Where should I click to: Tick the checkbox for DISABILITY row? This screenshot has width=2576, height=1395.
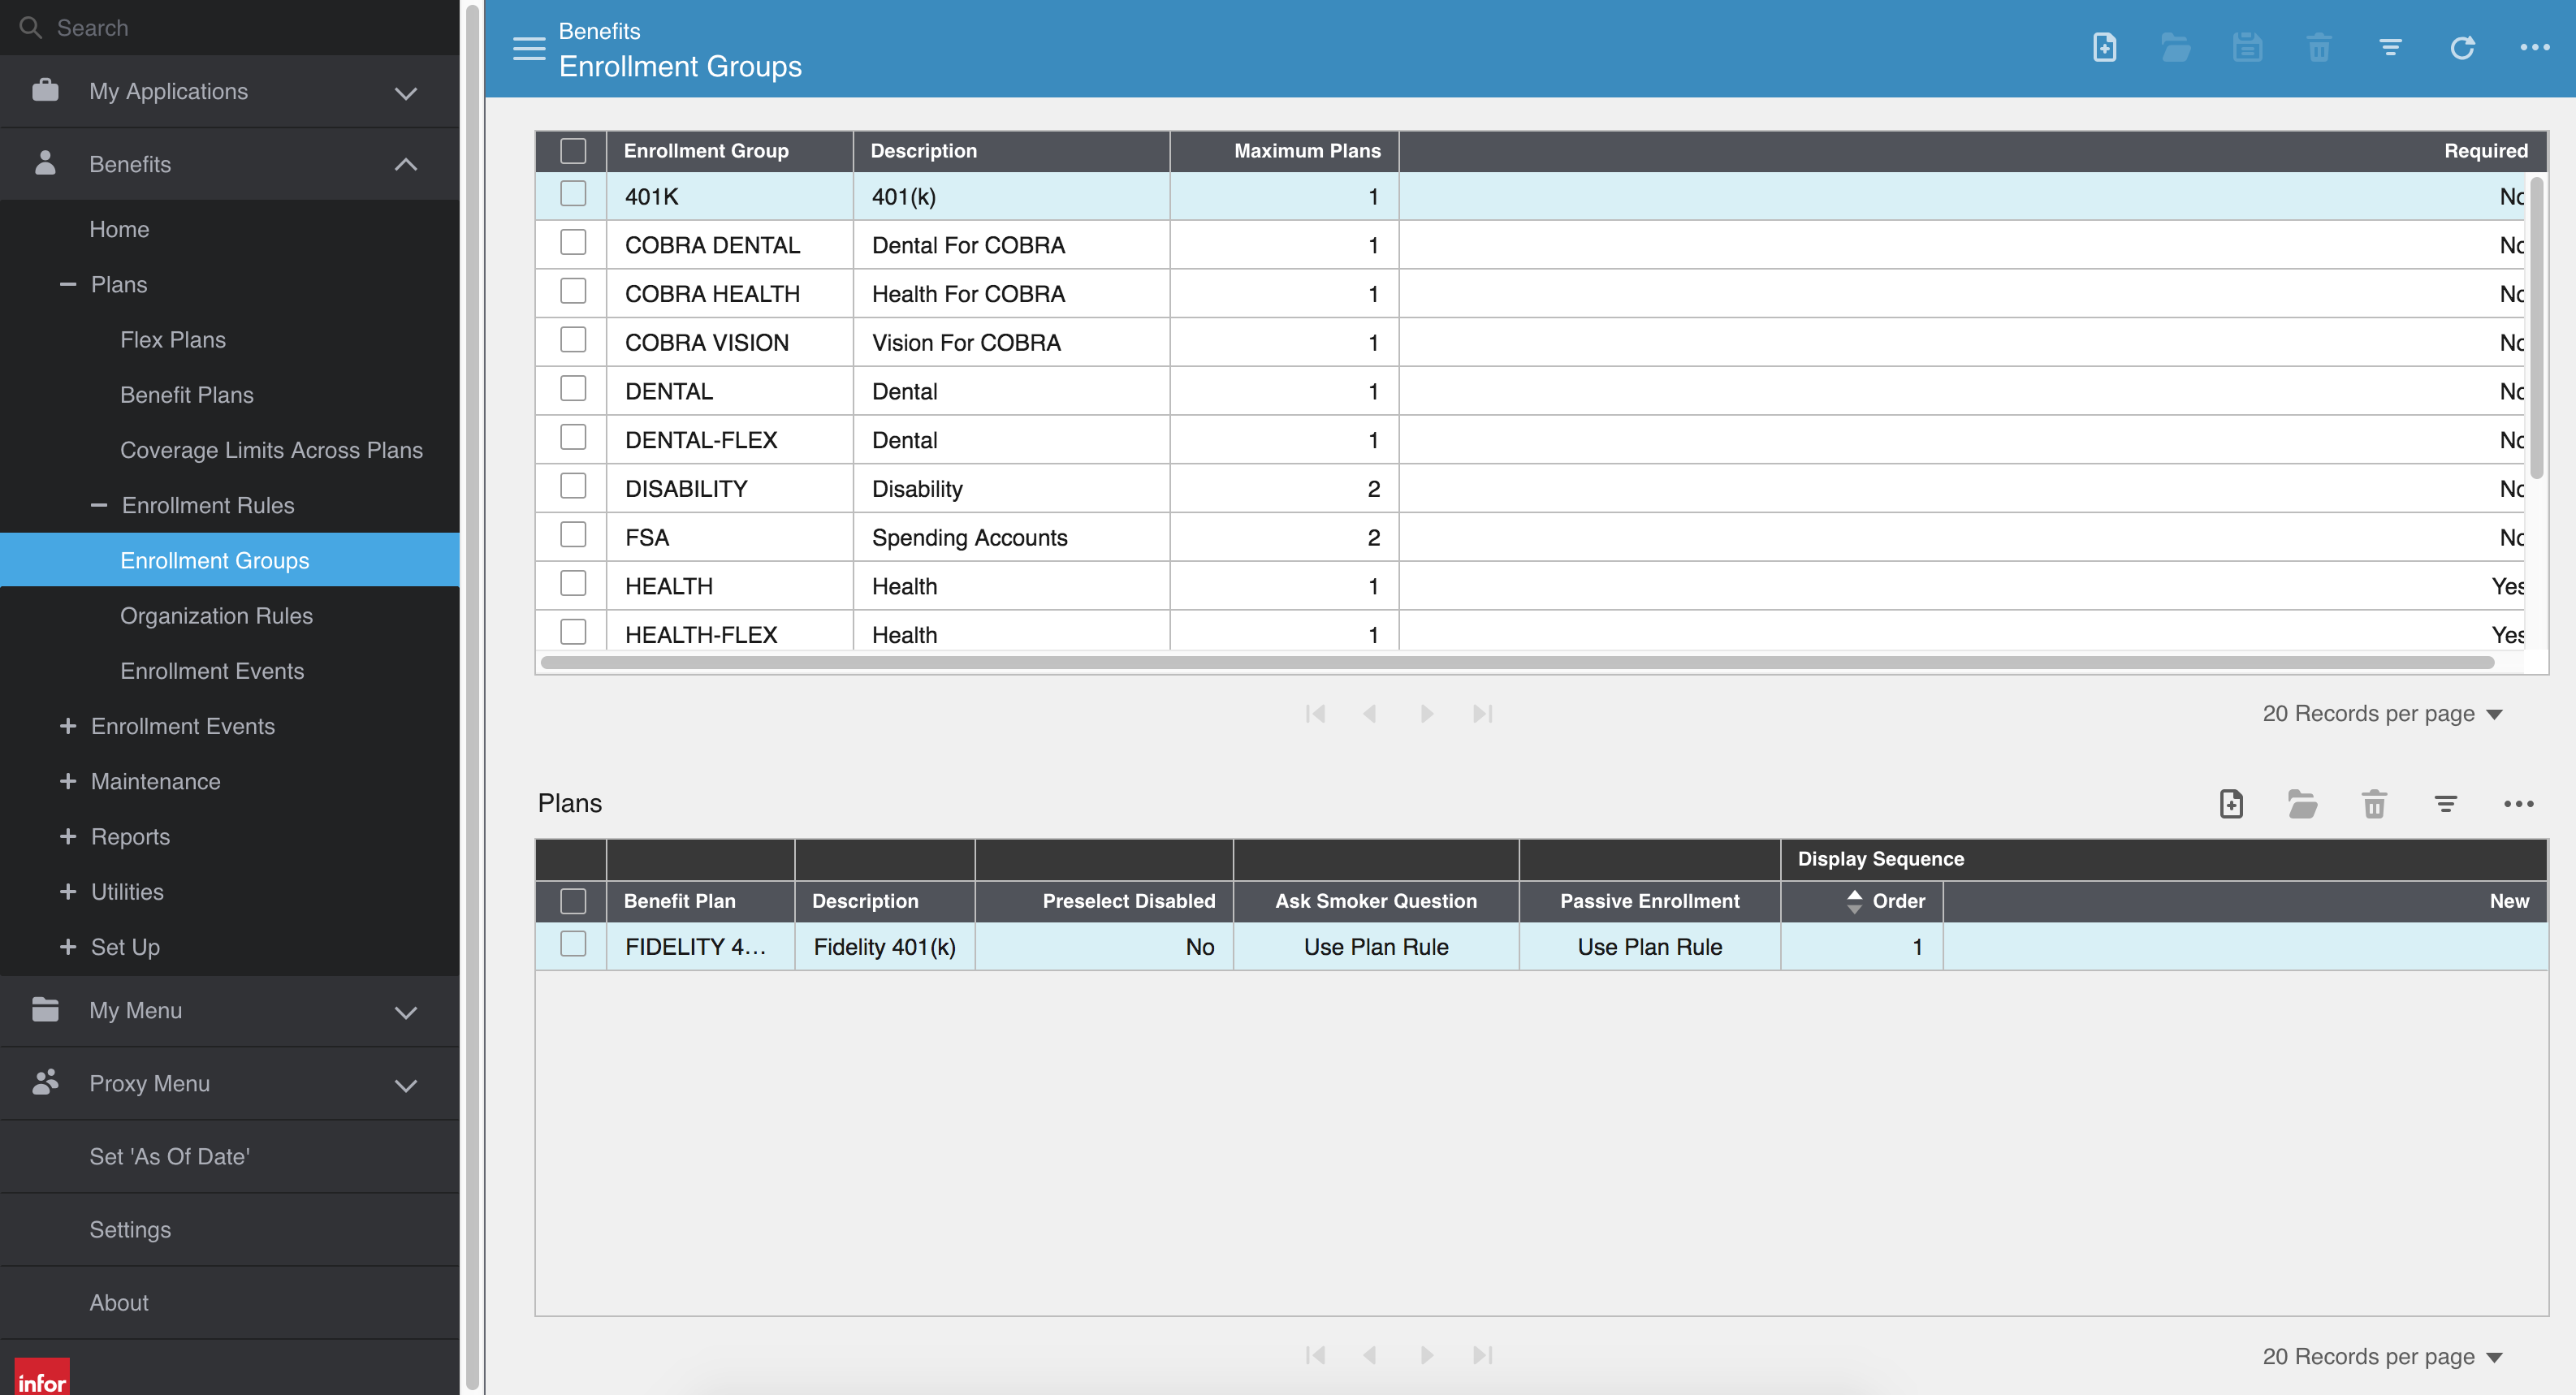coord(573,486)
